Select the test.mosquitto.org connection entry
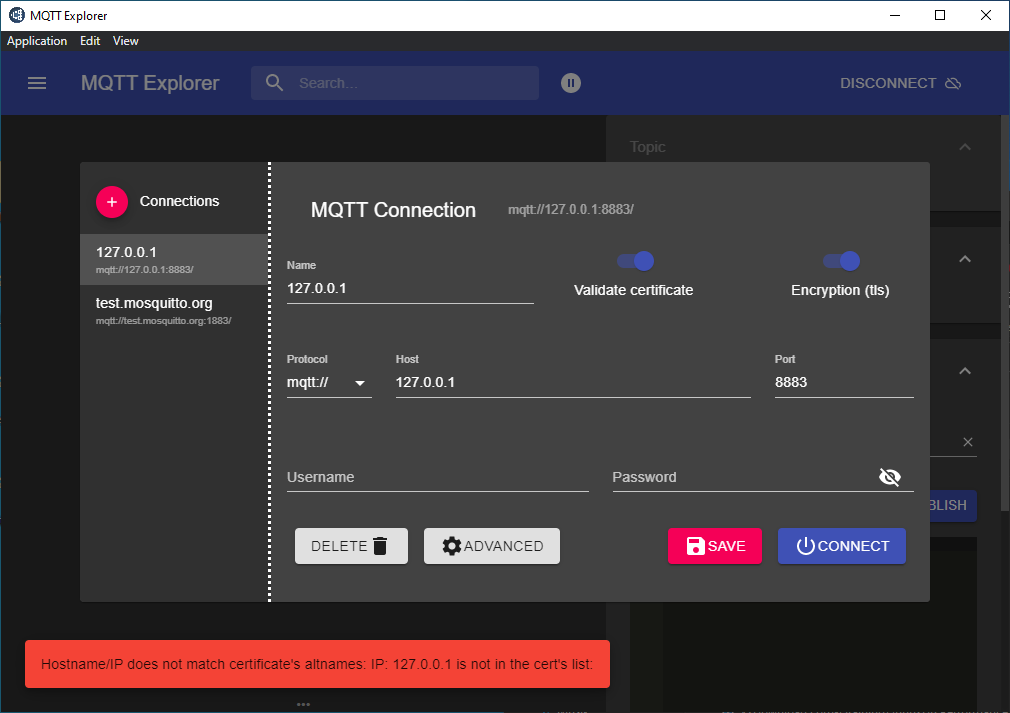The height and width of the screenshot is (713, 1010). [x=174, y=310]
